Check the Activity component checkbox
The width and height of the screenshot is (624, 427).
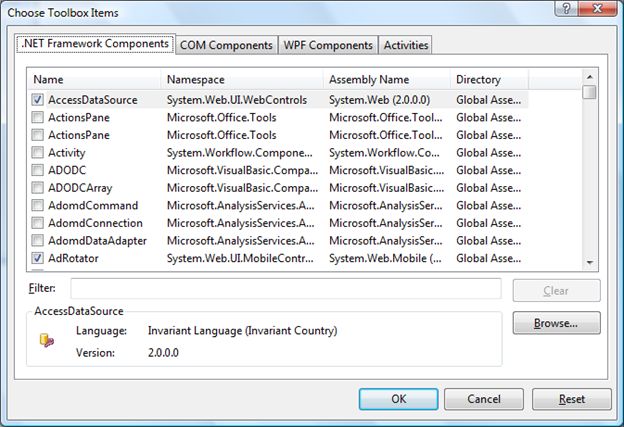[x=37, y=152]
